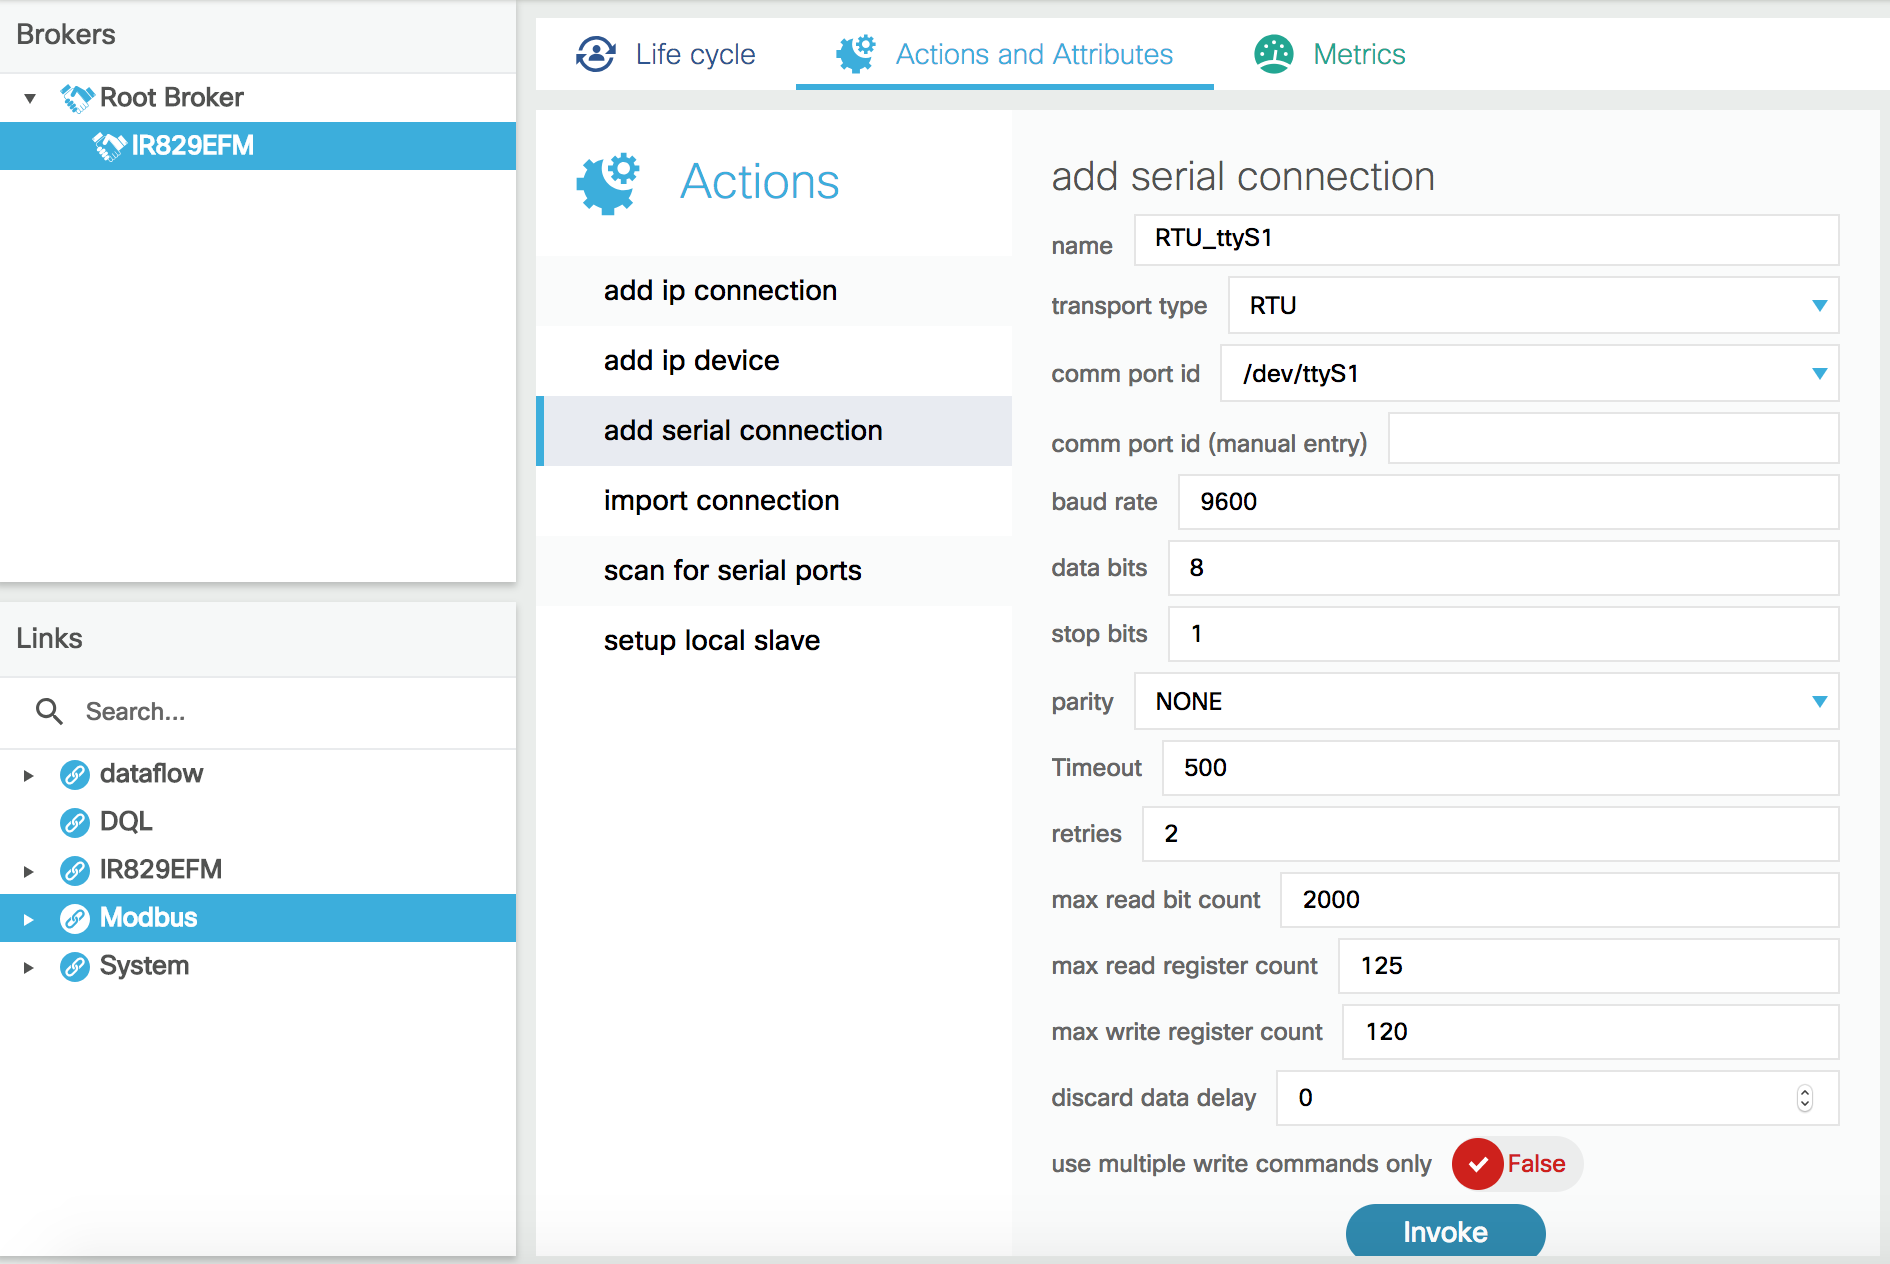
Task: Select the 'add ip device' action
Action: (x=691, y=360)
